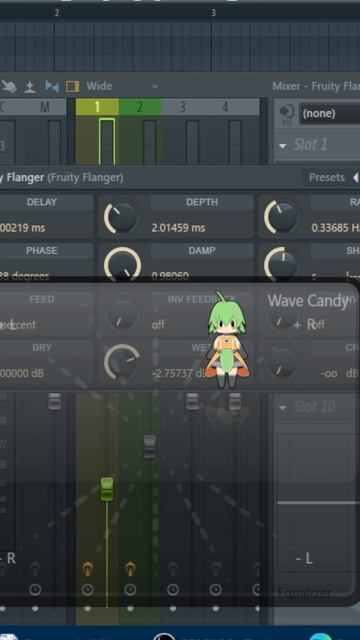
Task: Click the blue bow-tie icon in mixer toolbar
Action: coord(52,87)
